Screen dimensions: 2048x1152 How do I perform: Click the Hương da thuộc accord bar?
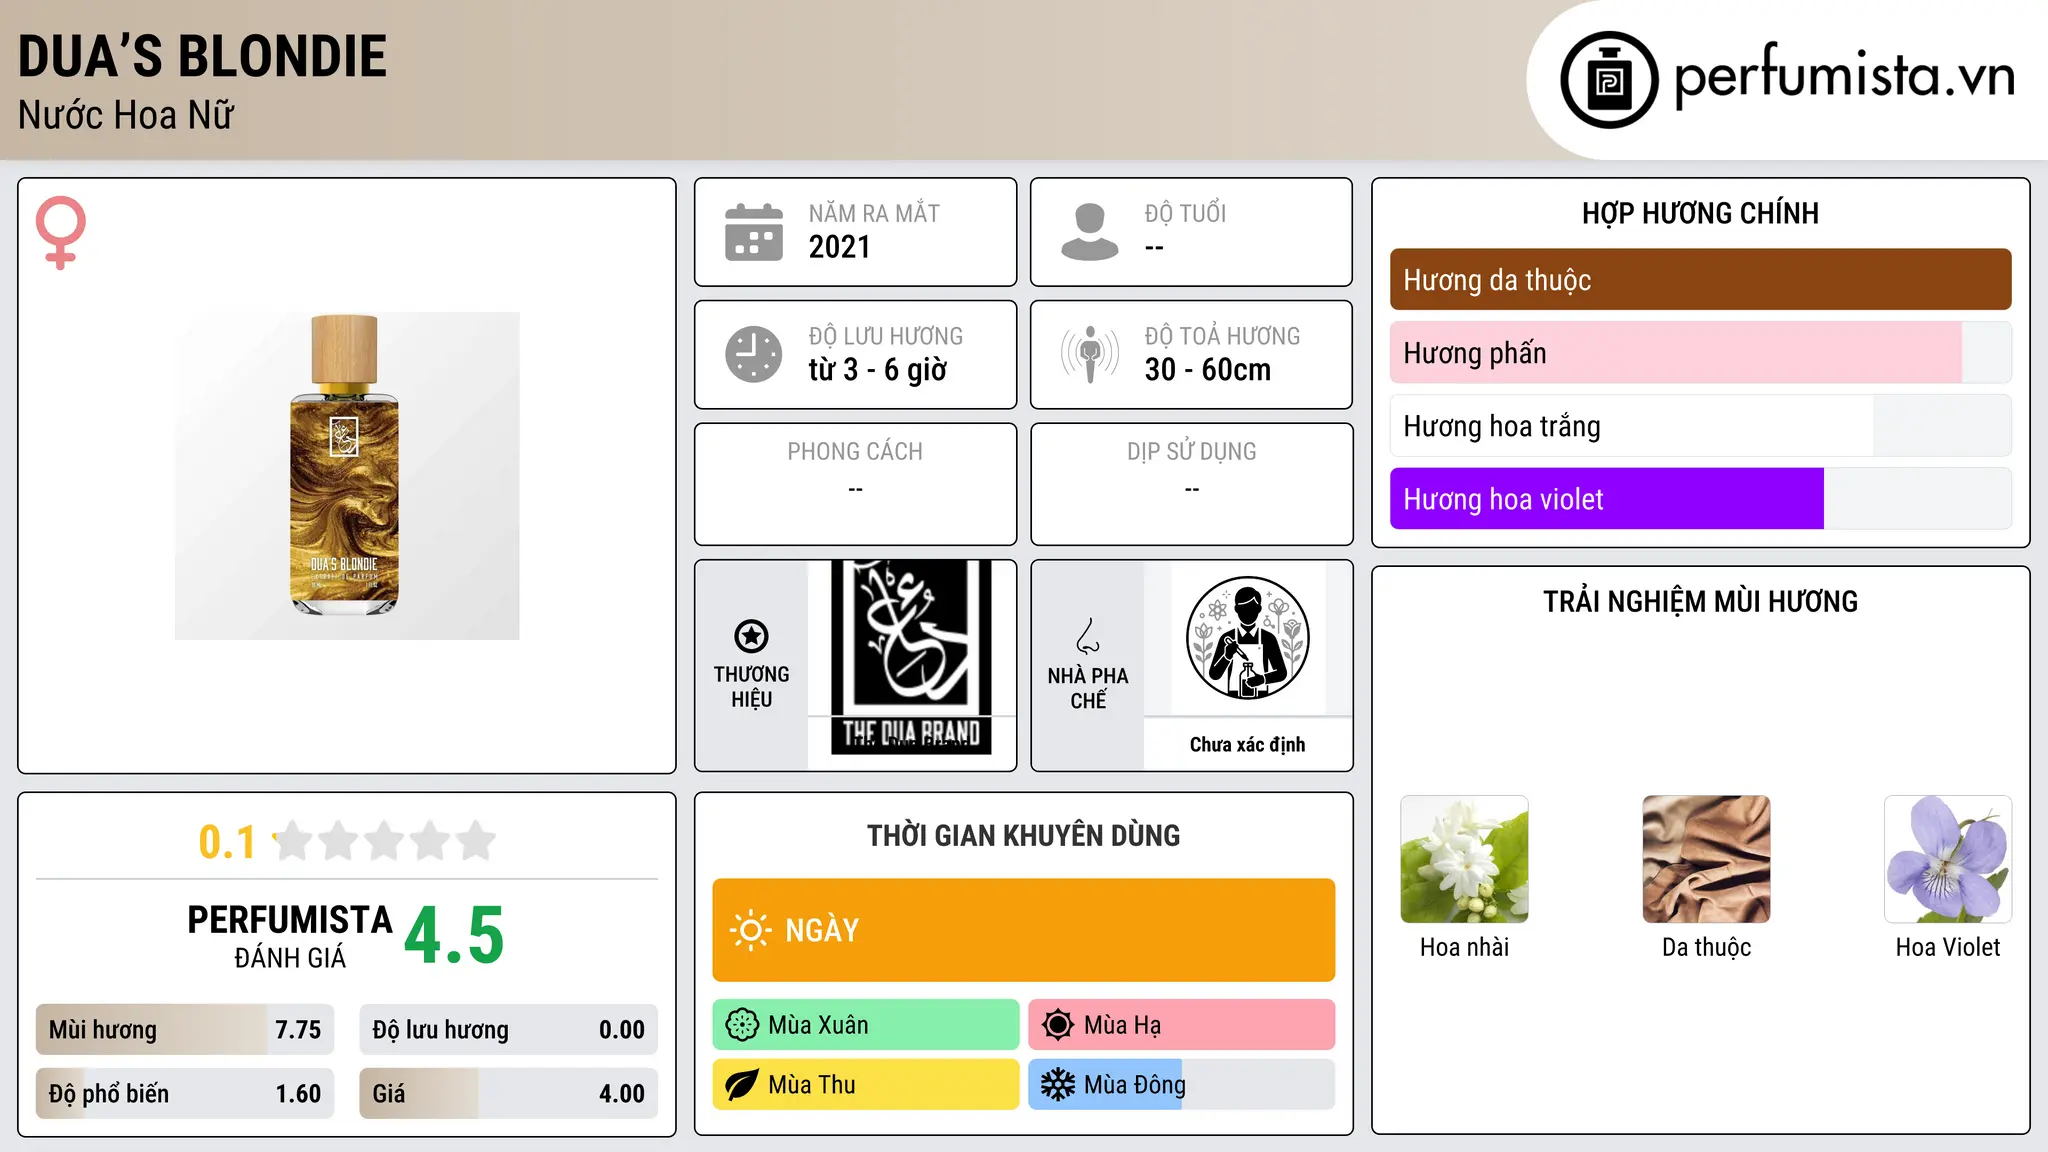[x=1700, y=280]
